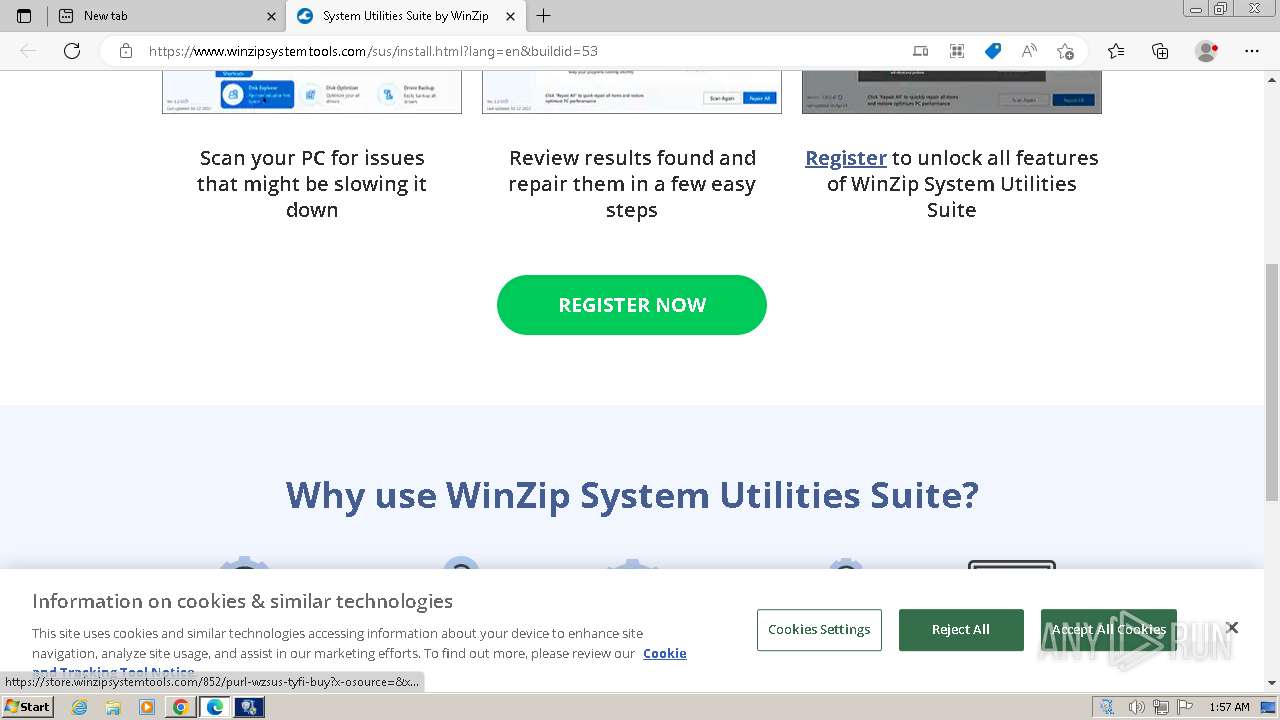
Task: Click the Review results found text
Action: point(632,184)
